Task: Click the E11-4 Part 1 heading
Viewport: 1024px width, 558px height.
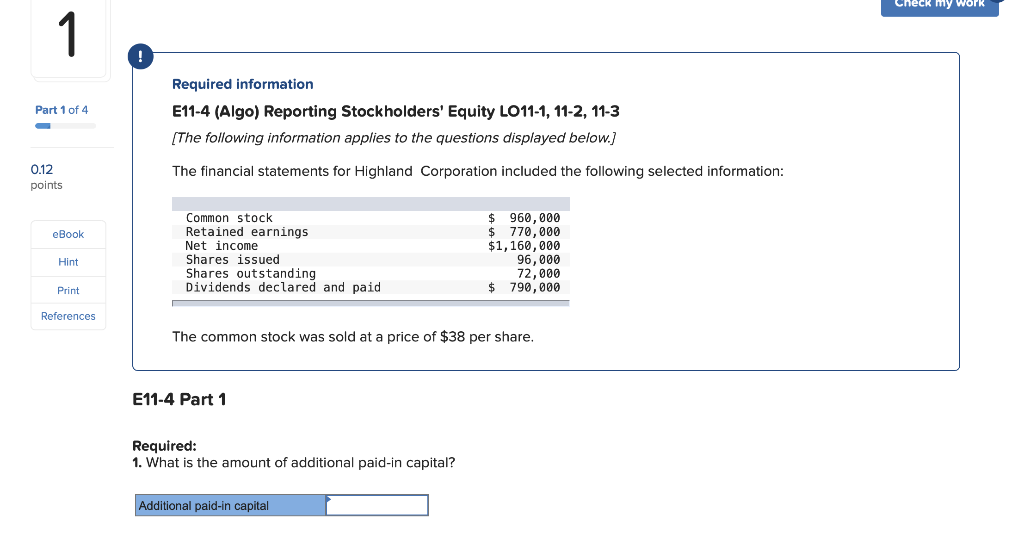Action: tap(179, 399)
